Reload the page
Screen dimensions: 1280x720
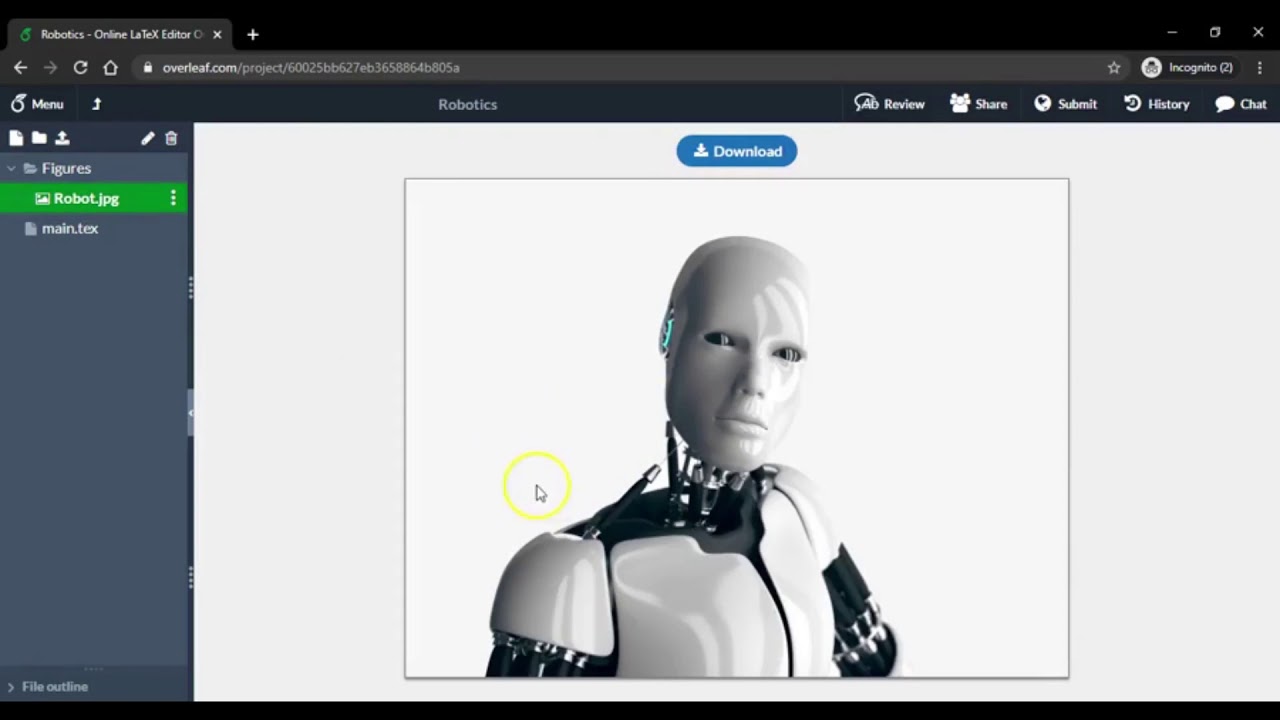tap(80, 67)
